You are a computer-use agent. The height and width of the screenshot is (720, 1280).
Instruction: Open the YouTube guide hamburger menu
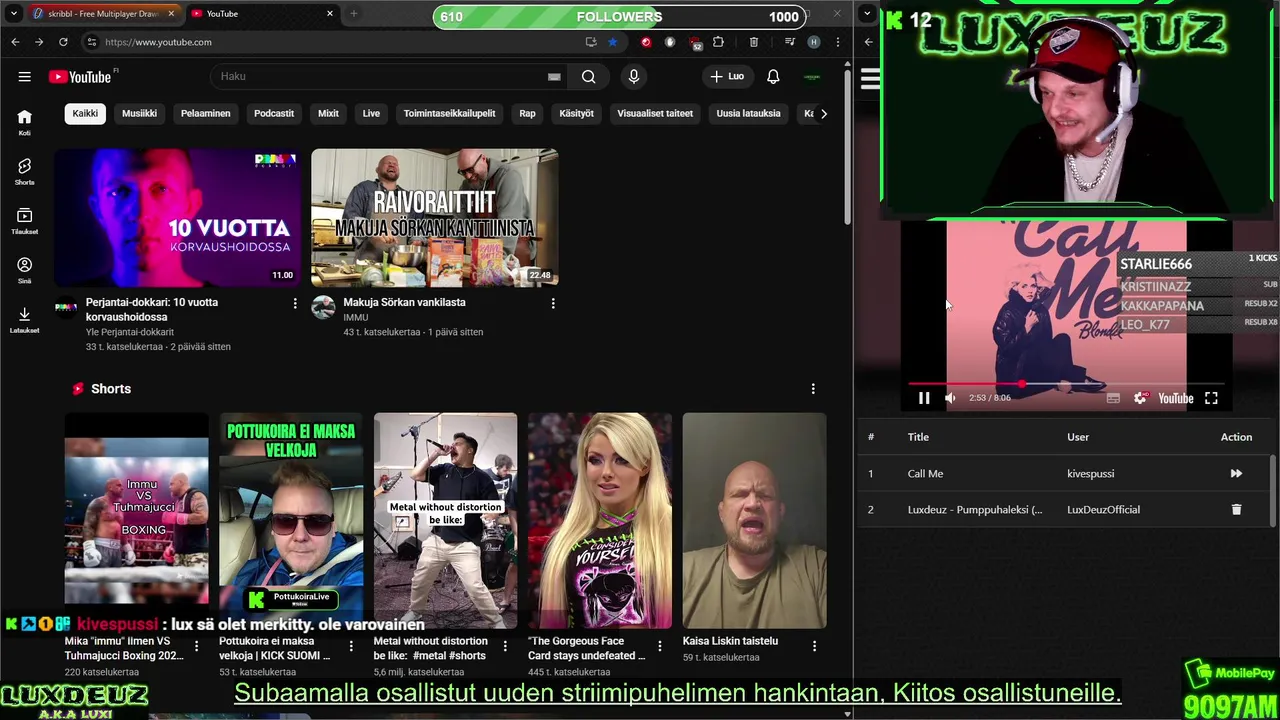coord(24,77)
